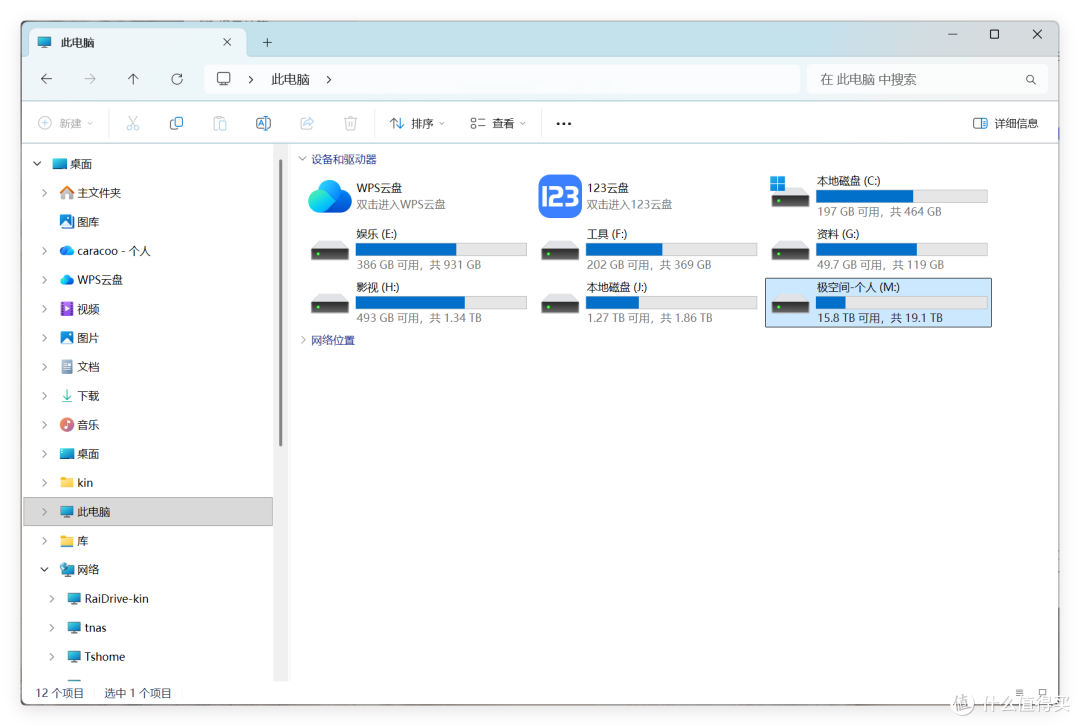1080x726 pixels.
Task: Expand the 此电脑 tree node
Action: pyautogui.click(x=44, y=512)
